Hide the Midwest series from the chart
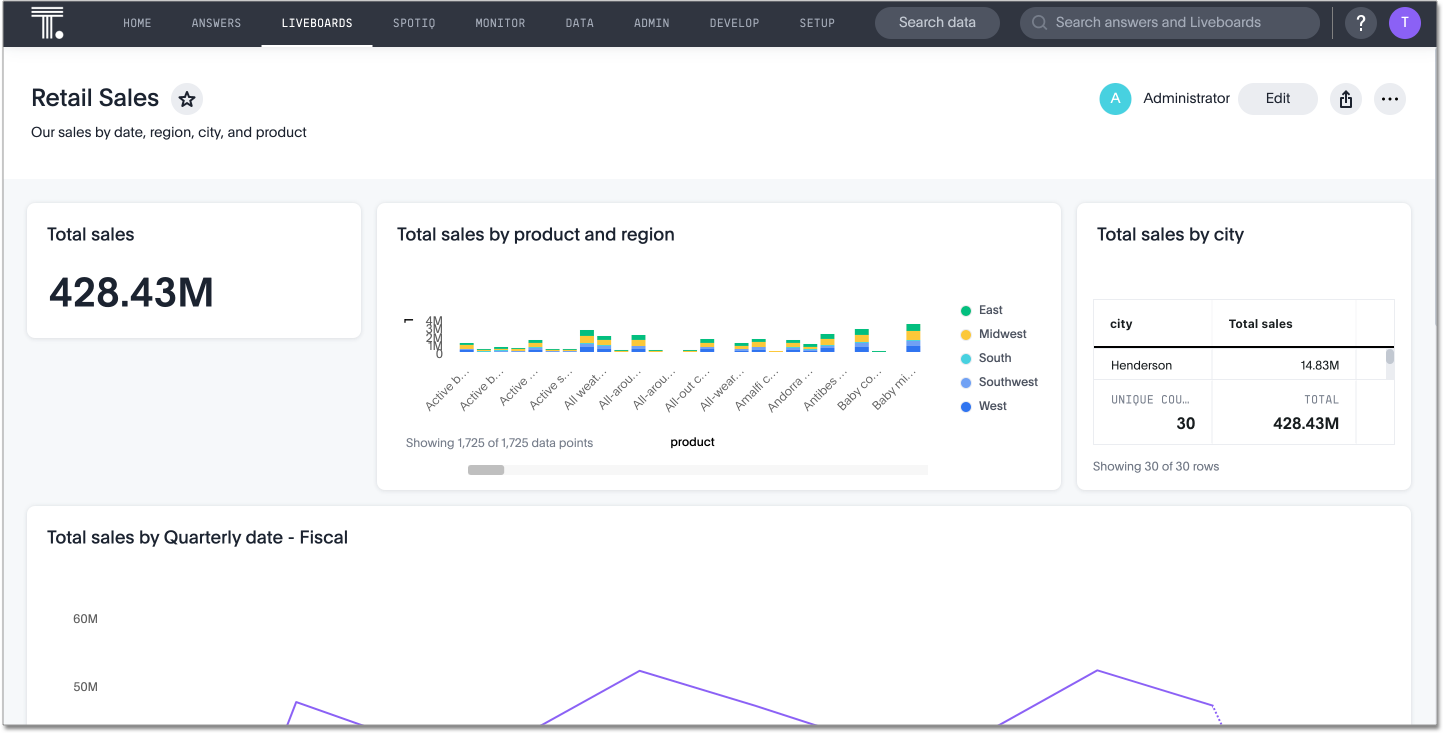Image resolution: width=1444 pixels, height=734 pixels. (998, 333)
